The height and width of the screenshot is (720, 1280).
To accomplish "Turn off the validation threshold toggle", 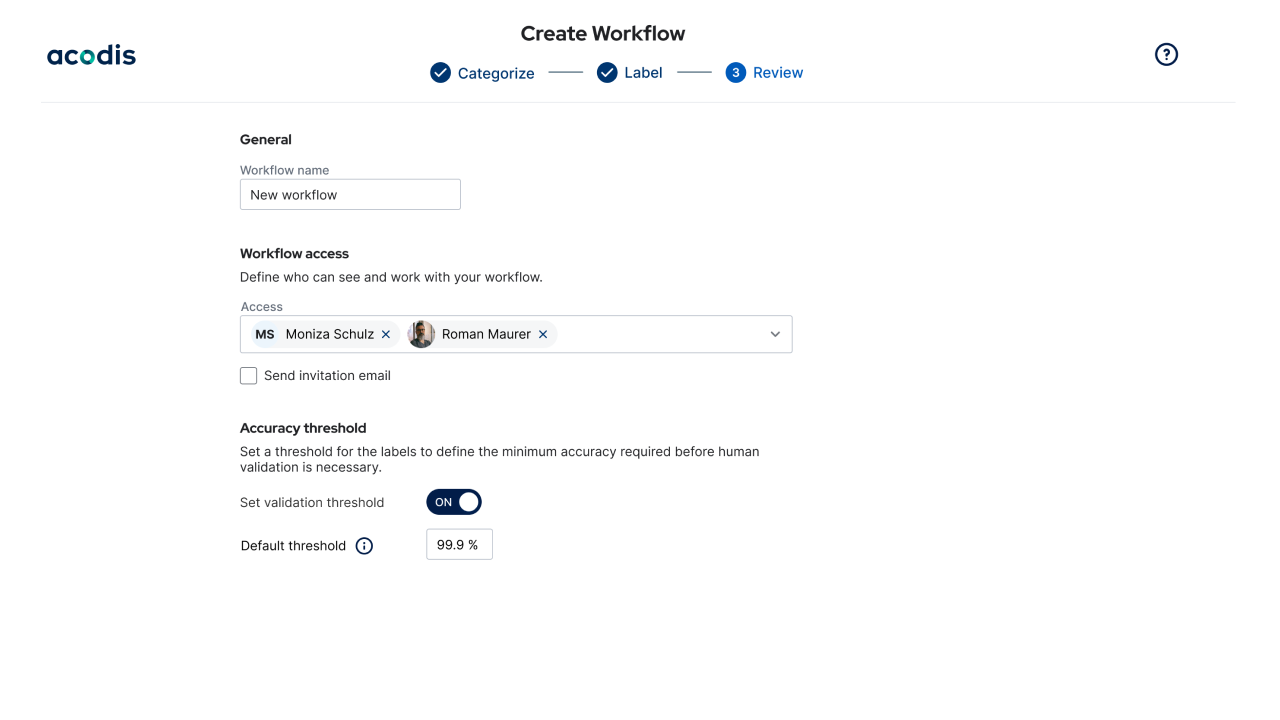I will pos(454,502).
